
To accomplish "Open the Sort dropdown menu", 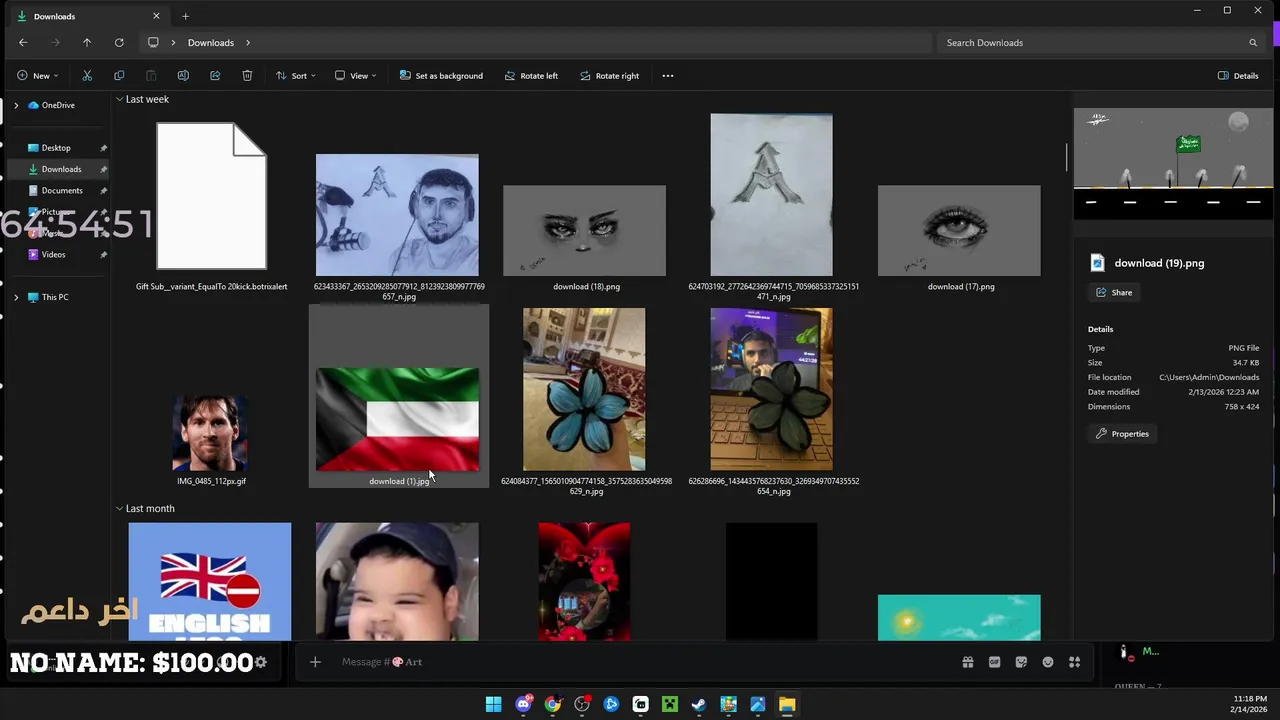I will click(296, 76).
